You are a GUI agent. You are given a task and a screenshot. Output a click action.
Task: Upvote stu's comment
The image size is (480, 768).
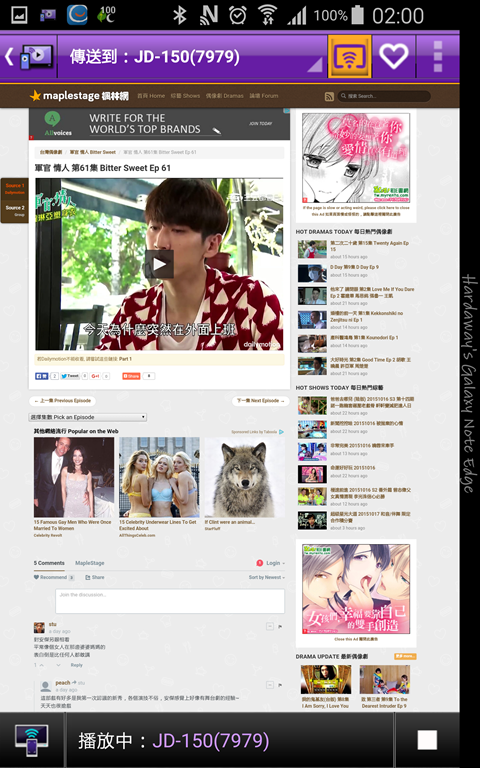coord(42,665)
